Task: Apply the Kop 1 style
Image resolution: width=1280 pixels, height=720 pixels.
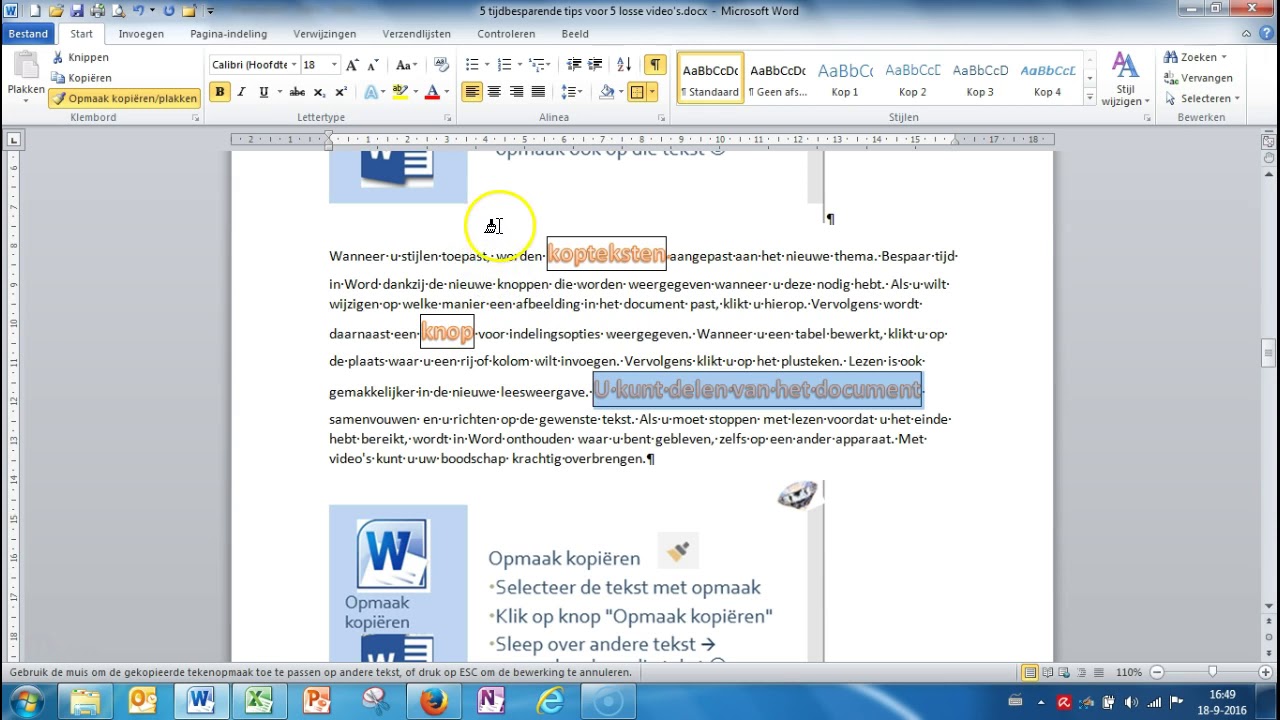Action: click(845, 79)
